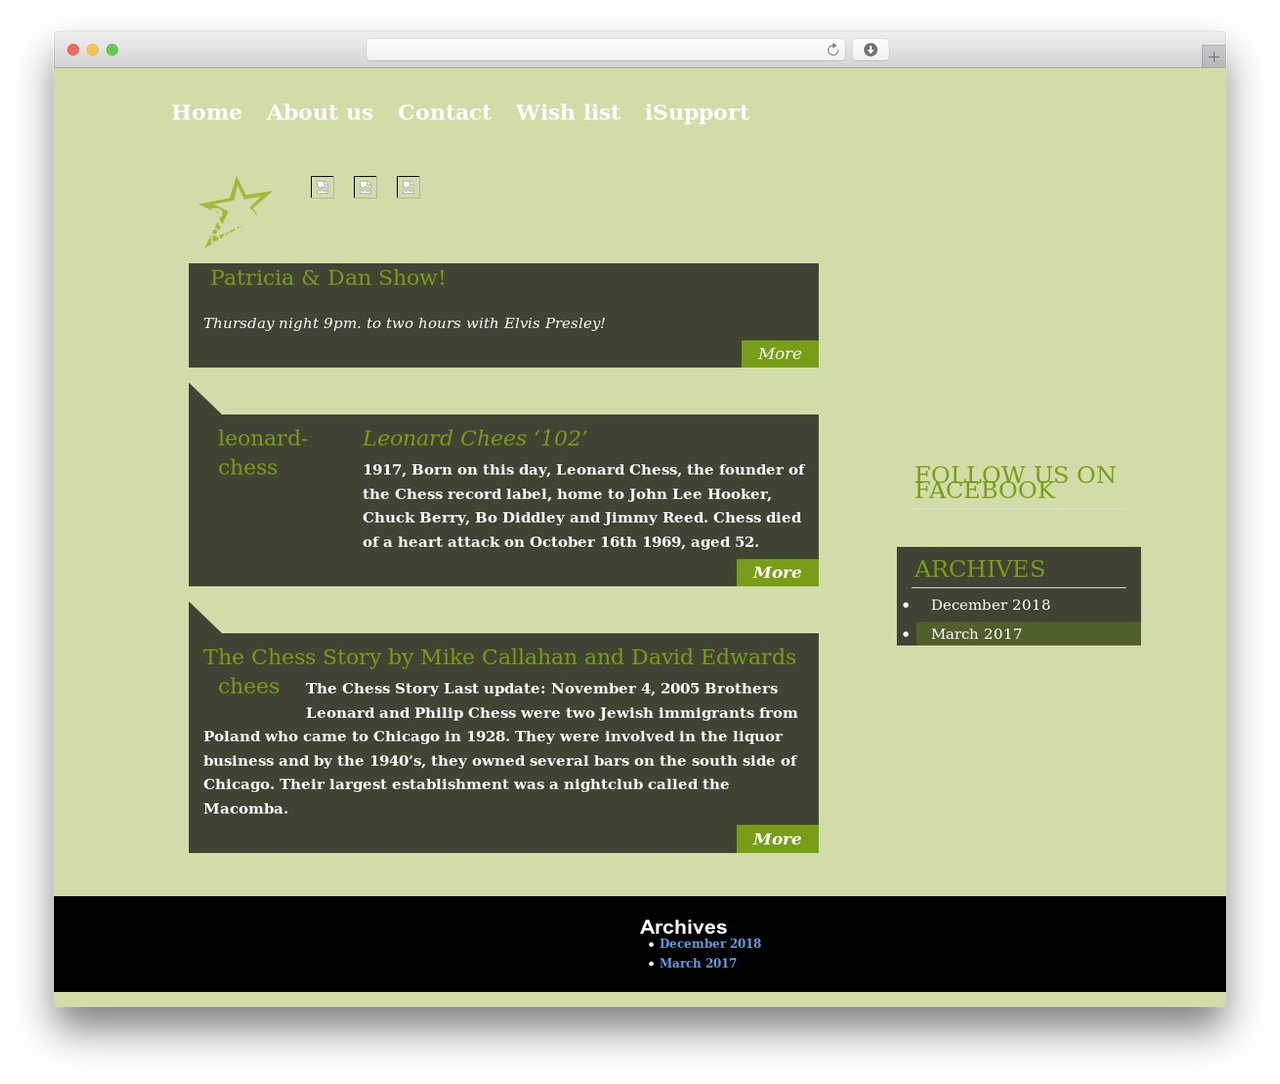This screenshot has width=1280, height=1084.
Task: Open December 2018 in the footer Archives
Action: [710, 944]
